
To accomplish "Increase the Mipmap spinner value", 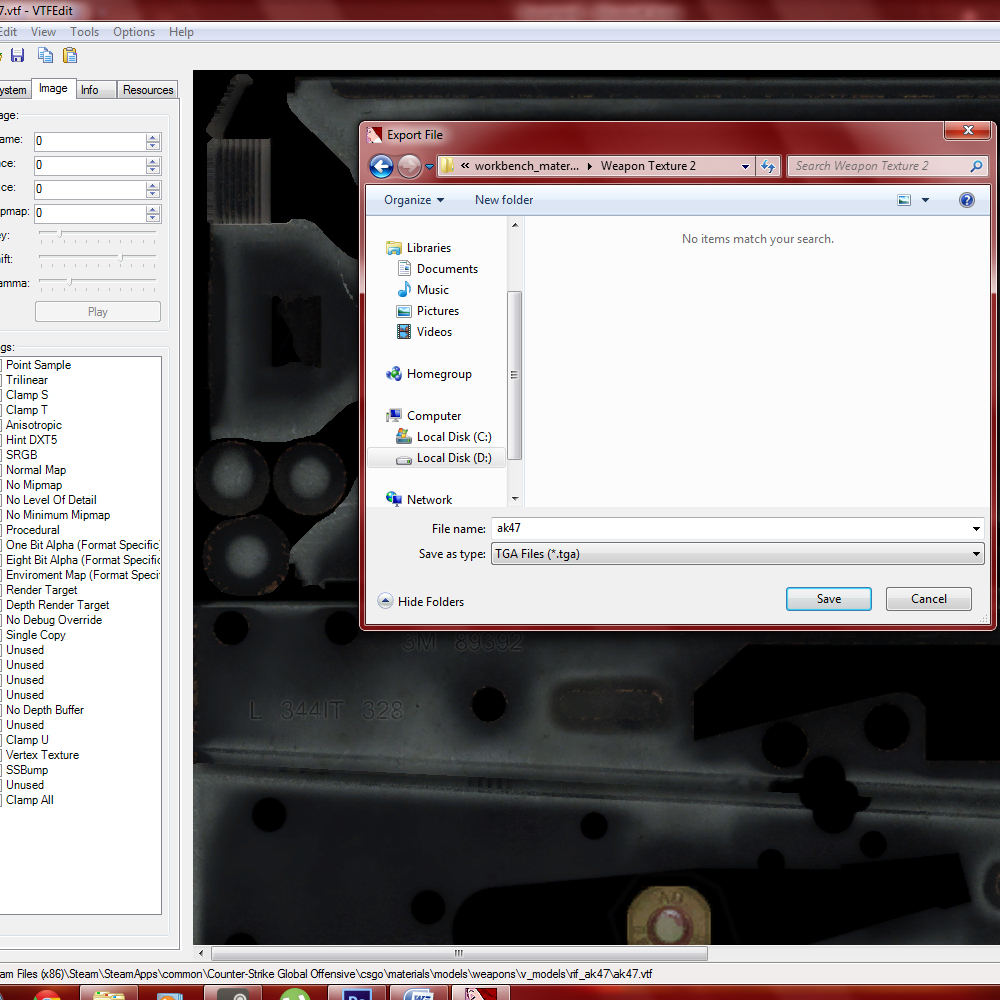I will click(152, 209).
